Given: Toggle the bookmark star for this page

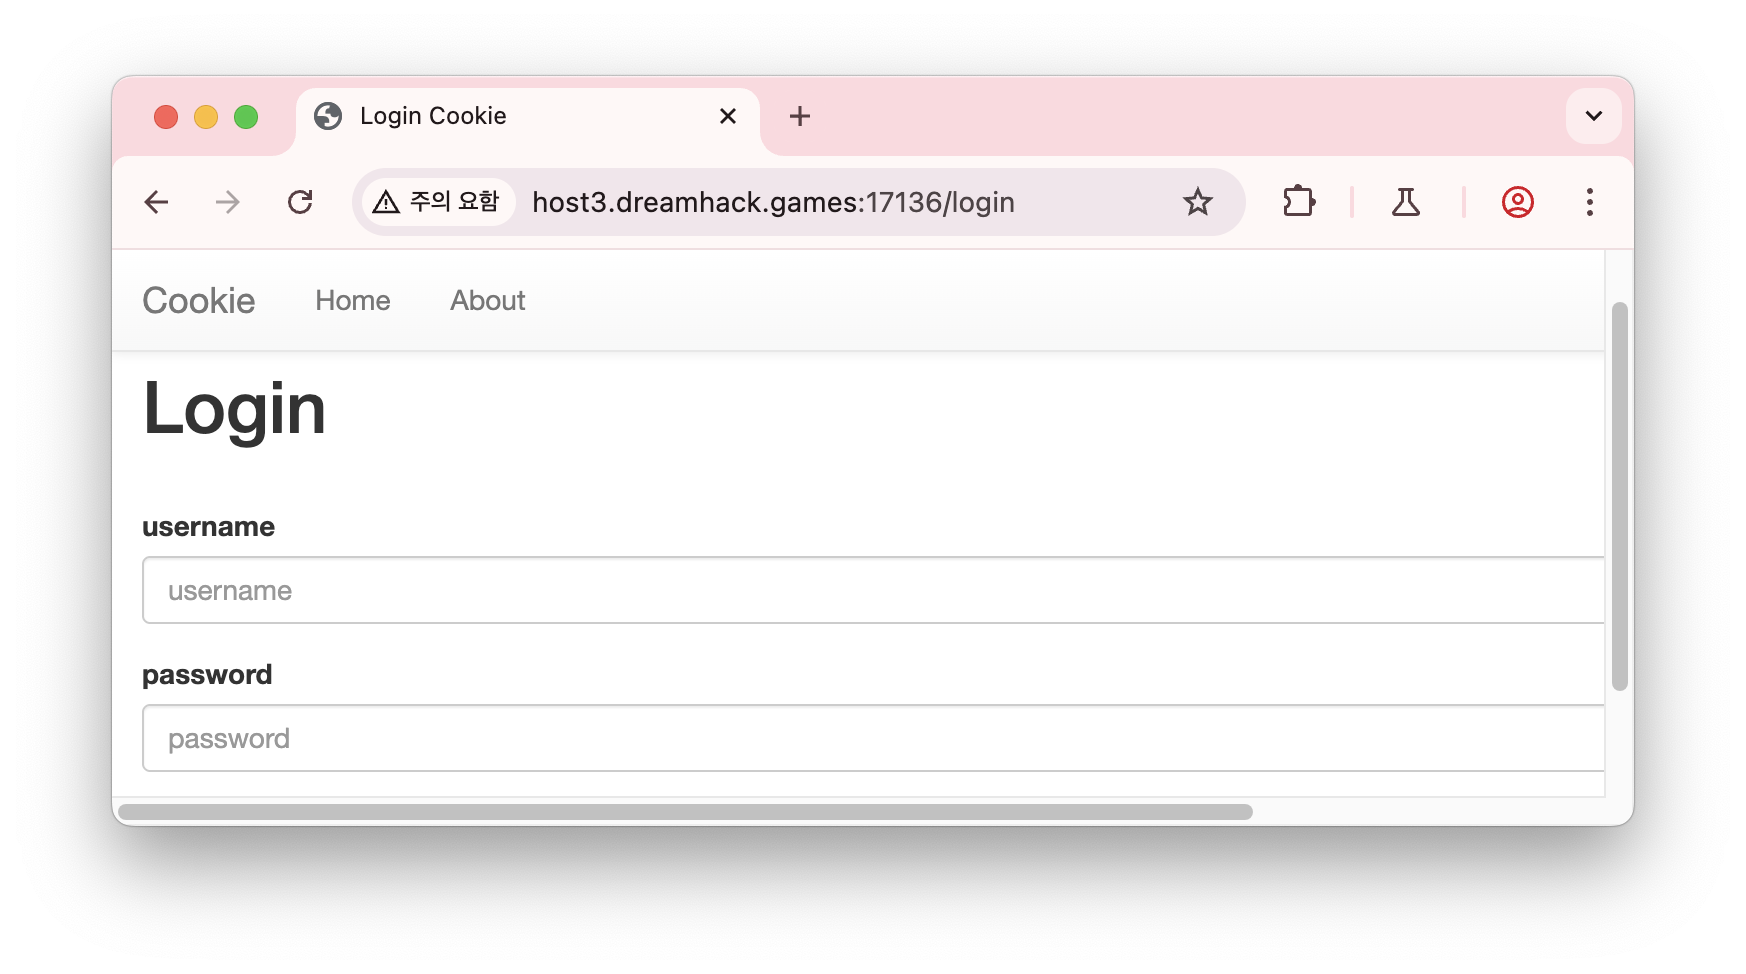Looking at the screenshot, I should [1196, 202].
